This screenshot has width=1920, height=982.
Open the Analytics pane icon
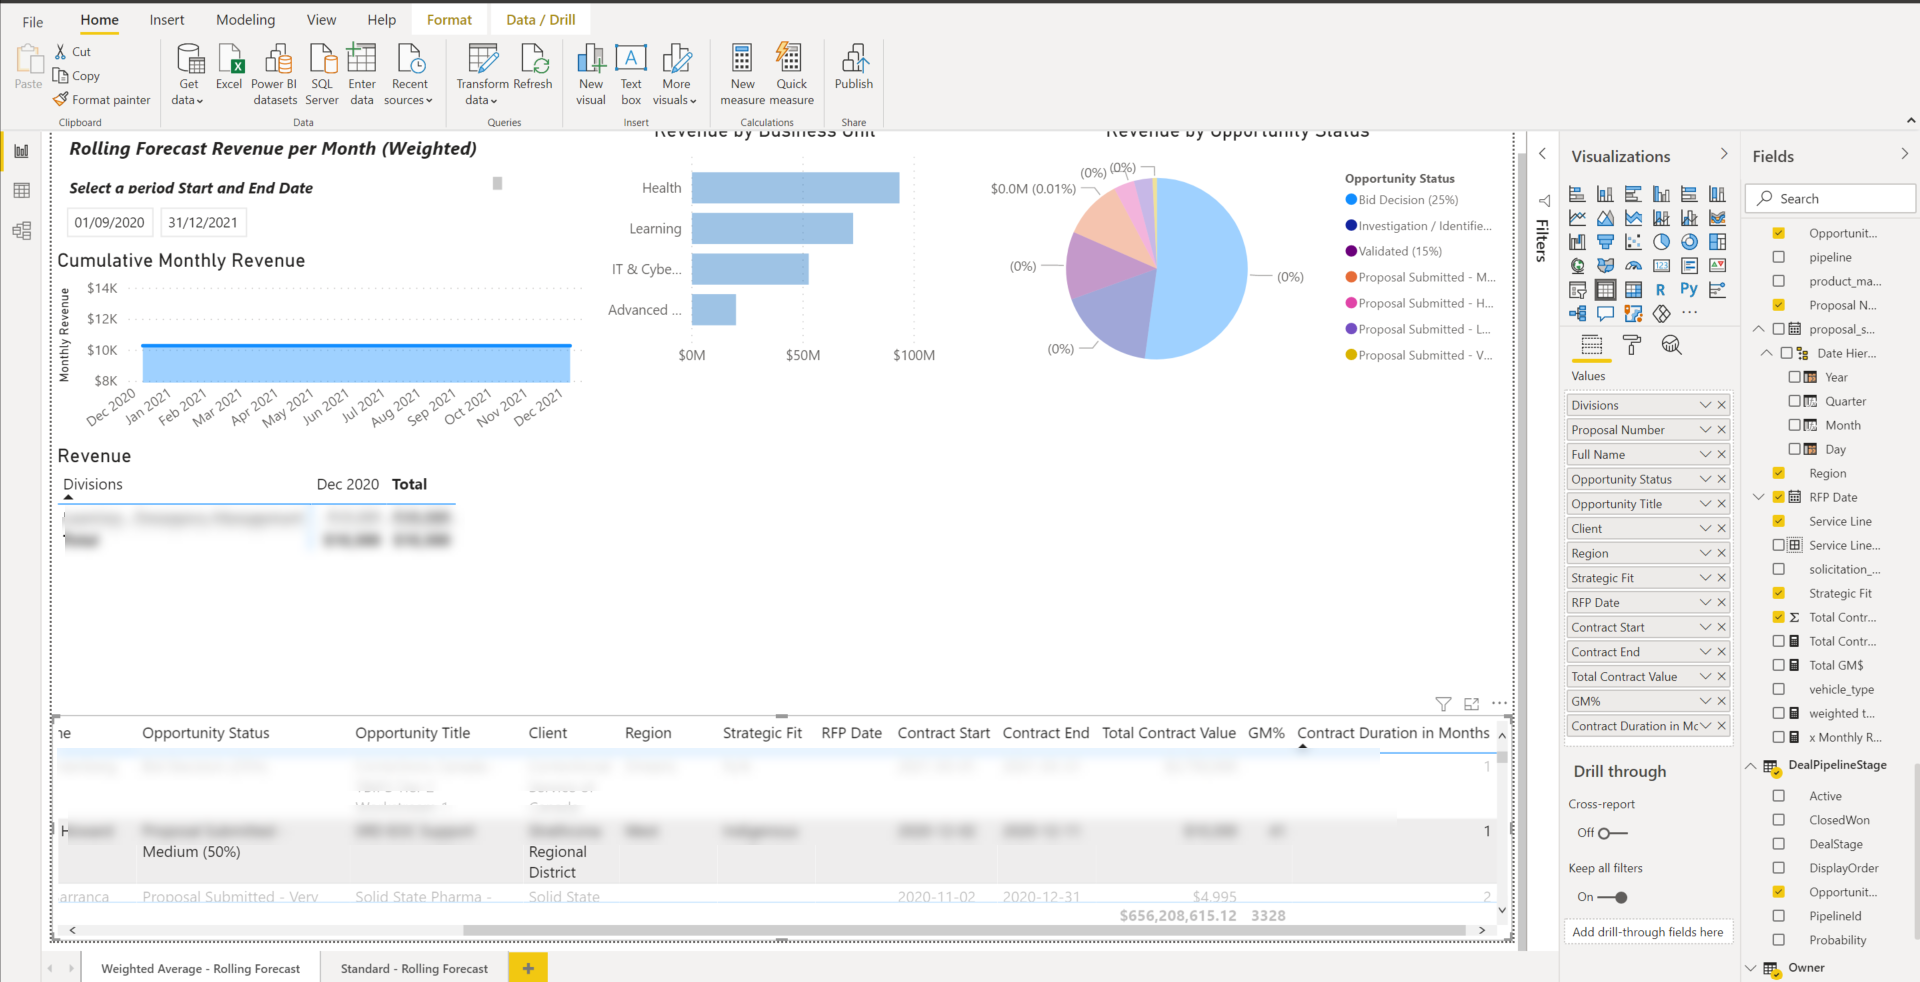(x=1671, y=345)
